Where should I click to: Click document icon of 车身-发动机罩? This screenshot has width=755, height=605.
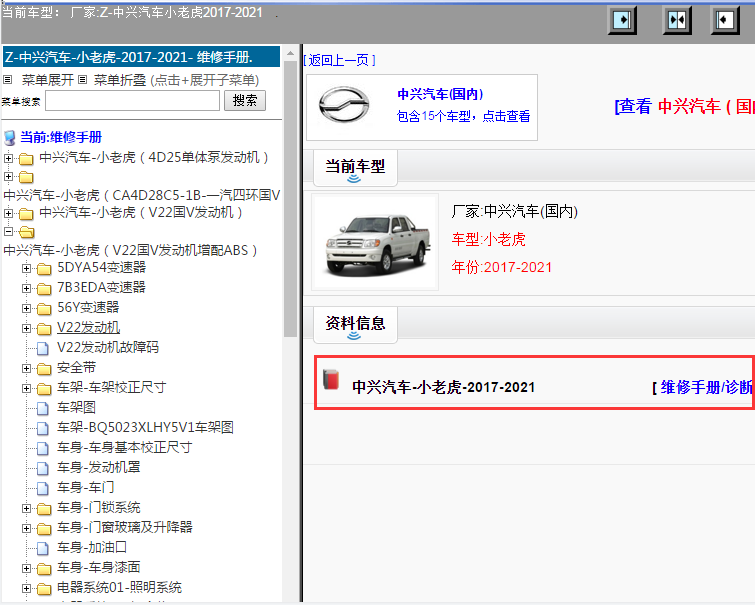tap(43, 468)
